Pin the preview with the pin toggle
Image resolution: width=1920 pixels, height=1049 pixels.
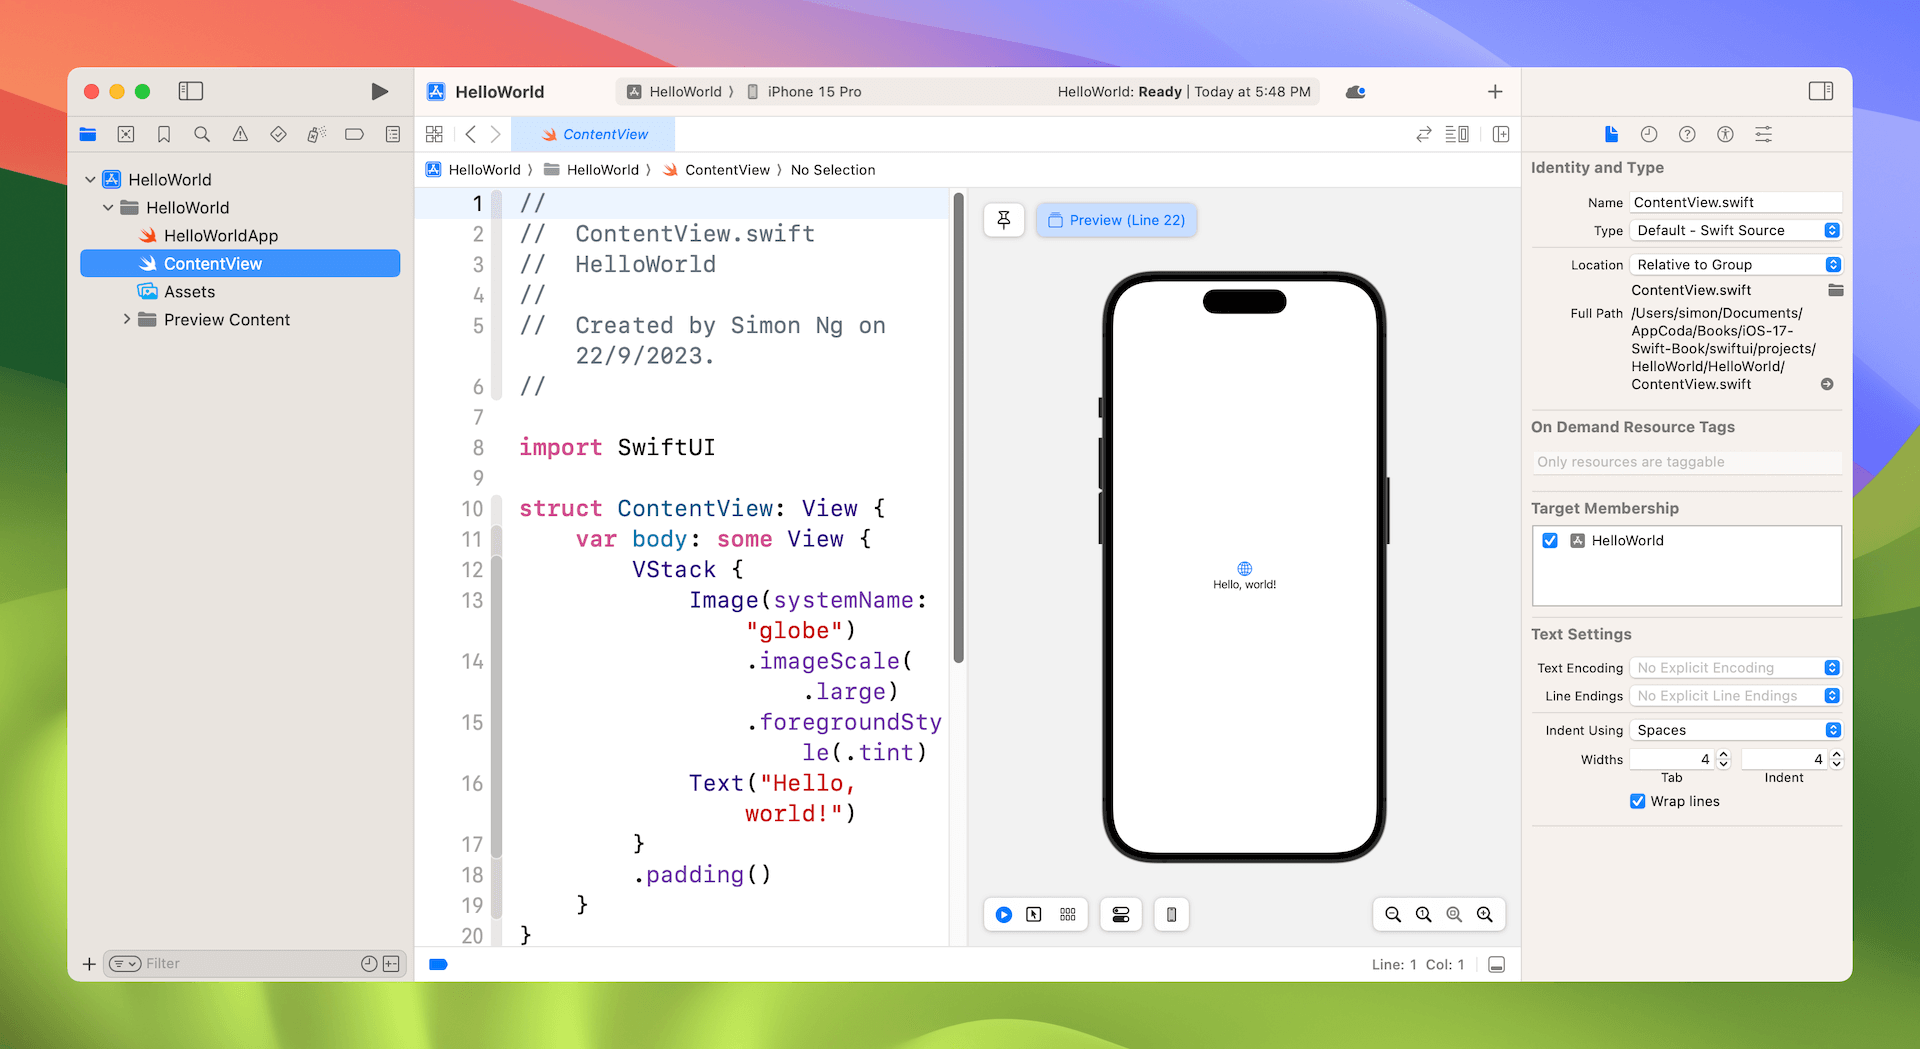click(1004, 220)
